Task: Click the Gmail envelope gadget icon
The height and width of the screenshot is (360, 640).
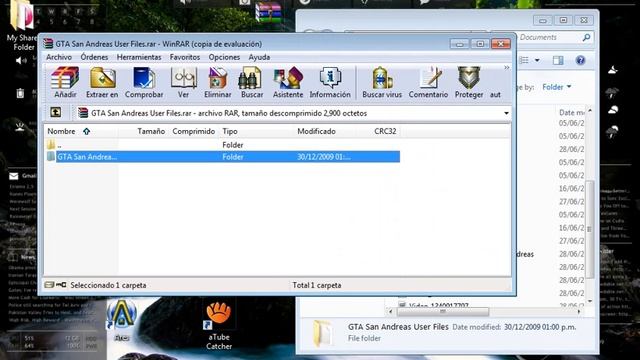Action: (x=13, y=176)
